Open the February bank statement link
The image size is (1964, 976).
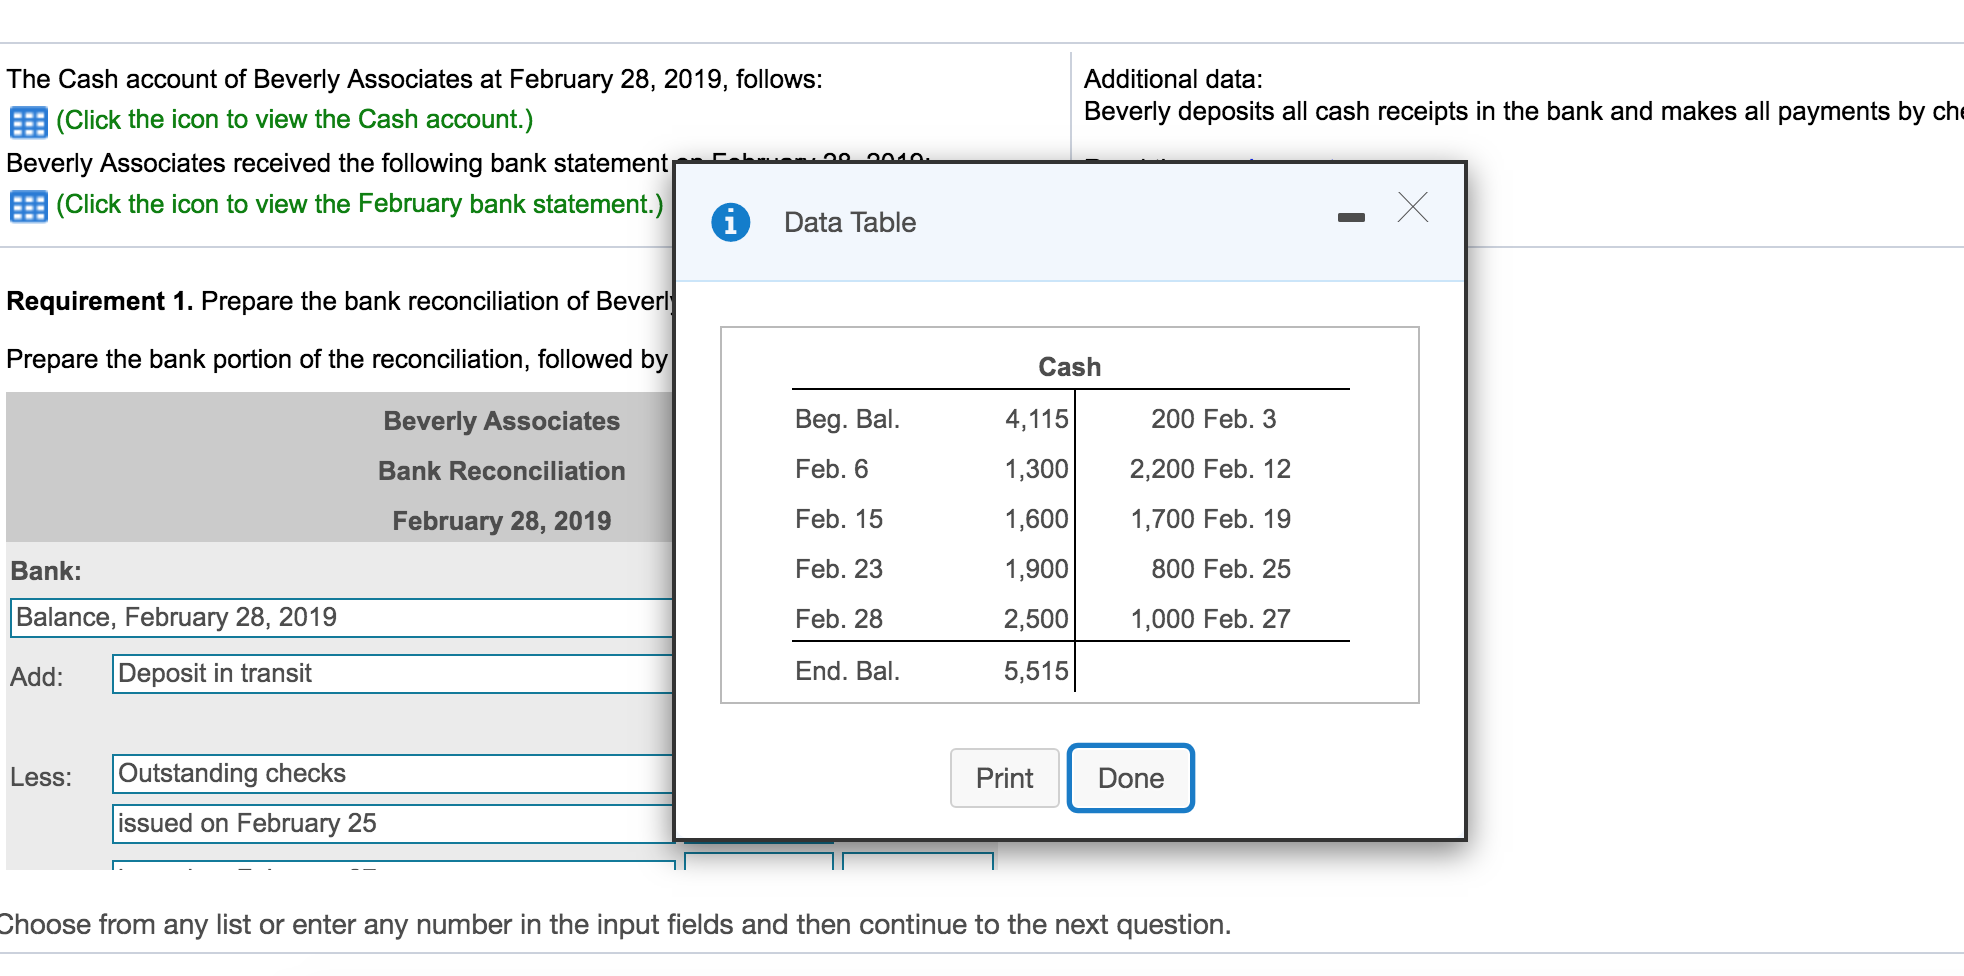[360, 204]
